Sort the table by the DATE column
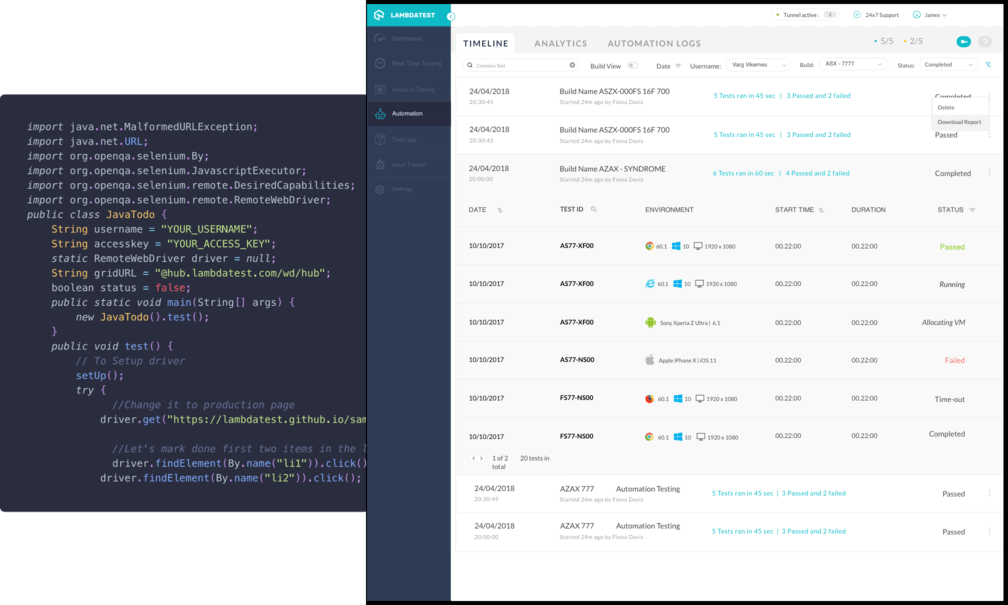The width and height of the screenshot is (1008, 605). tap(500, 210)
